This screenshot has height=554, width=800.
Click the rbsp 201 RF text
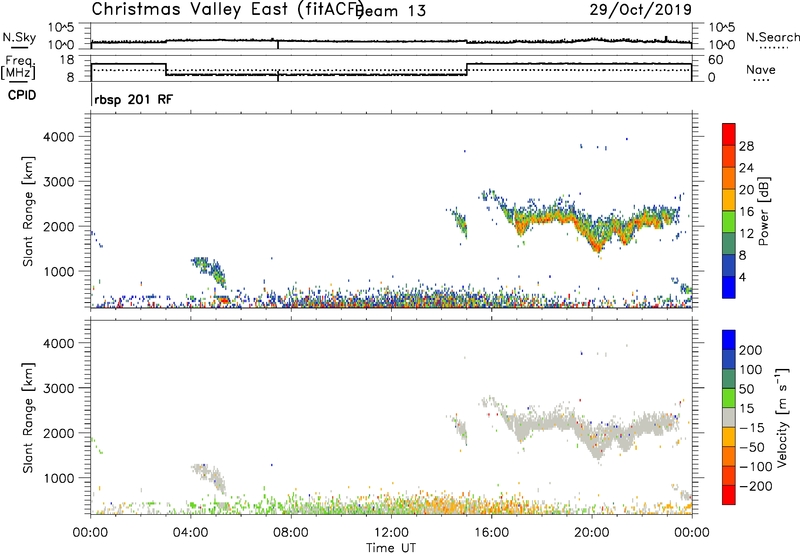tap(134, 99)
